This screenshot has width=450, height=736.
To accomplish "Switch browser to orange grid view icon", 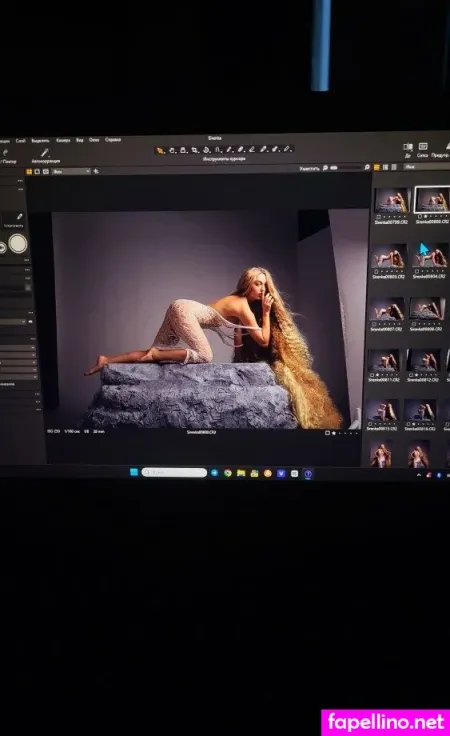I will coord(376,167).
